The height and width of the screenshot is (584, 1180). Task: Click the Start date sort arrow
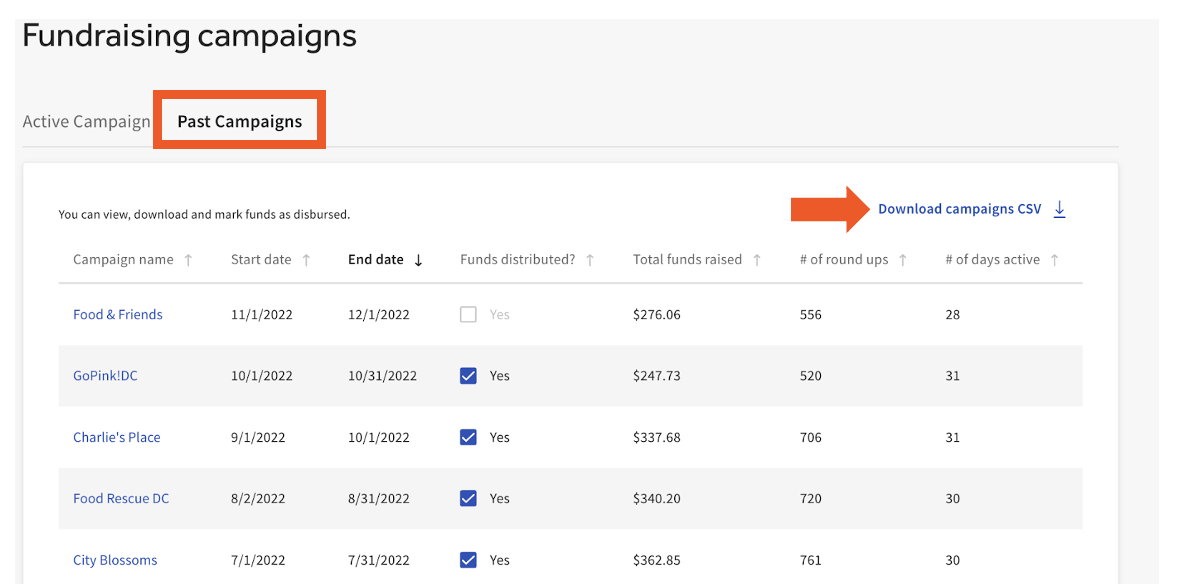306,260
